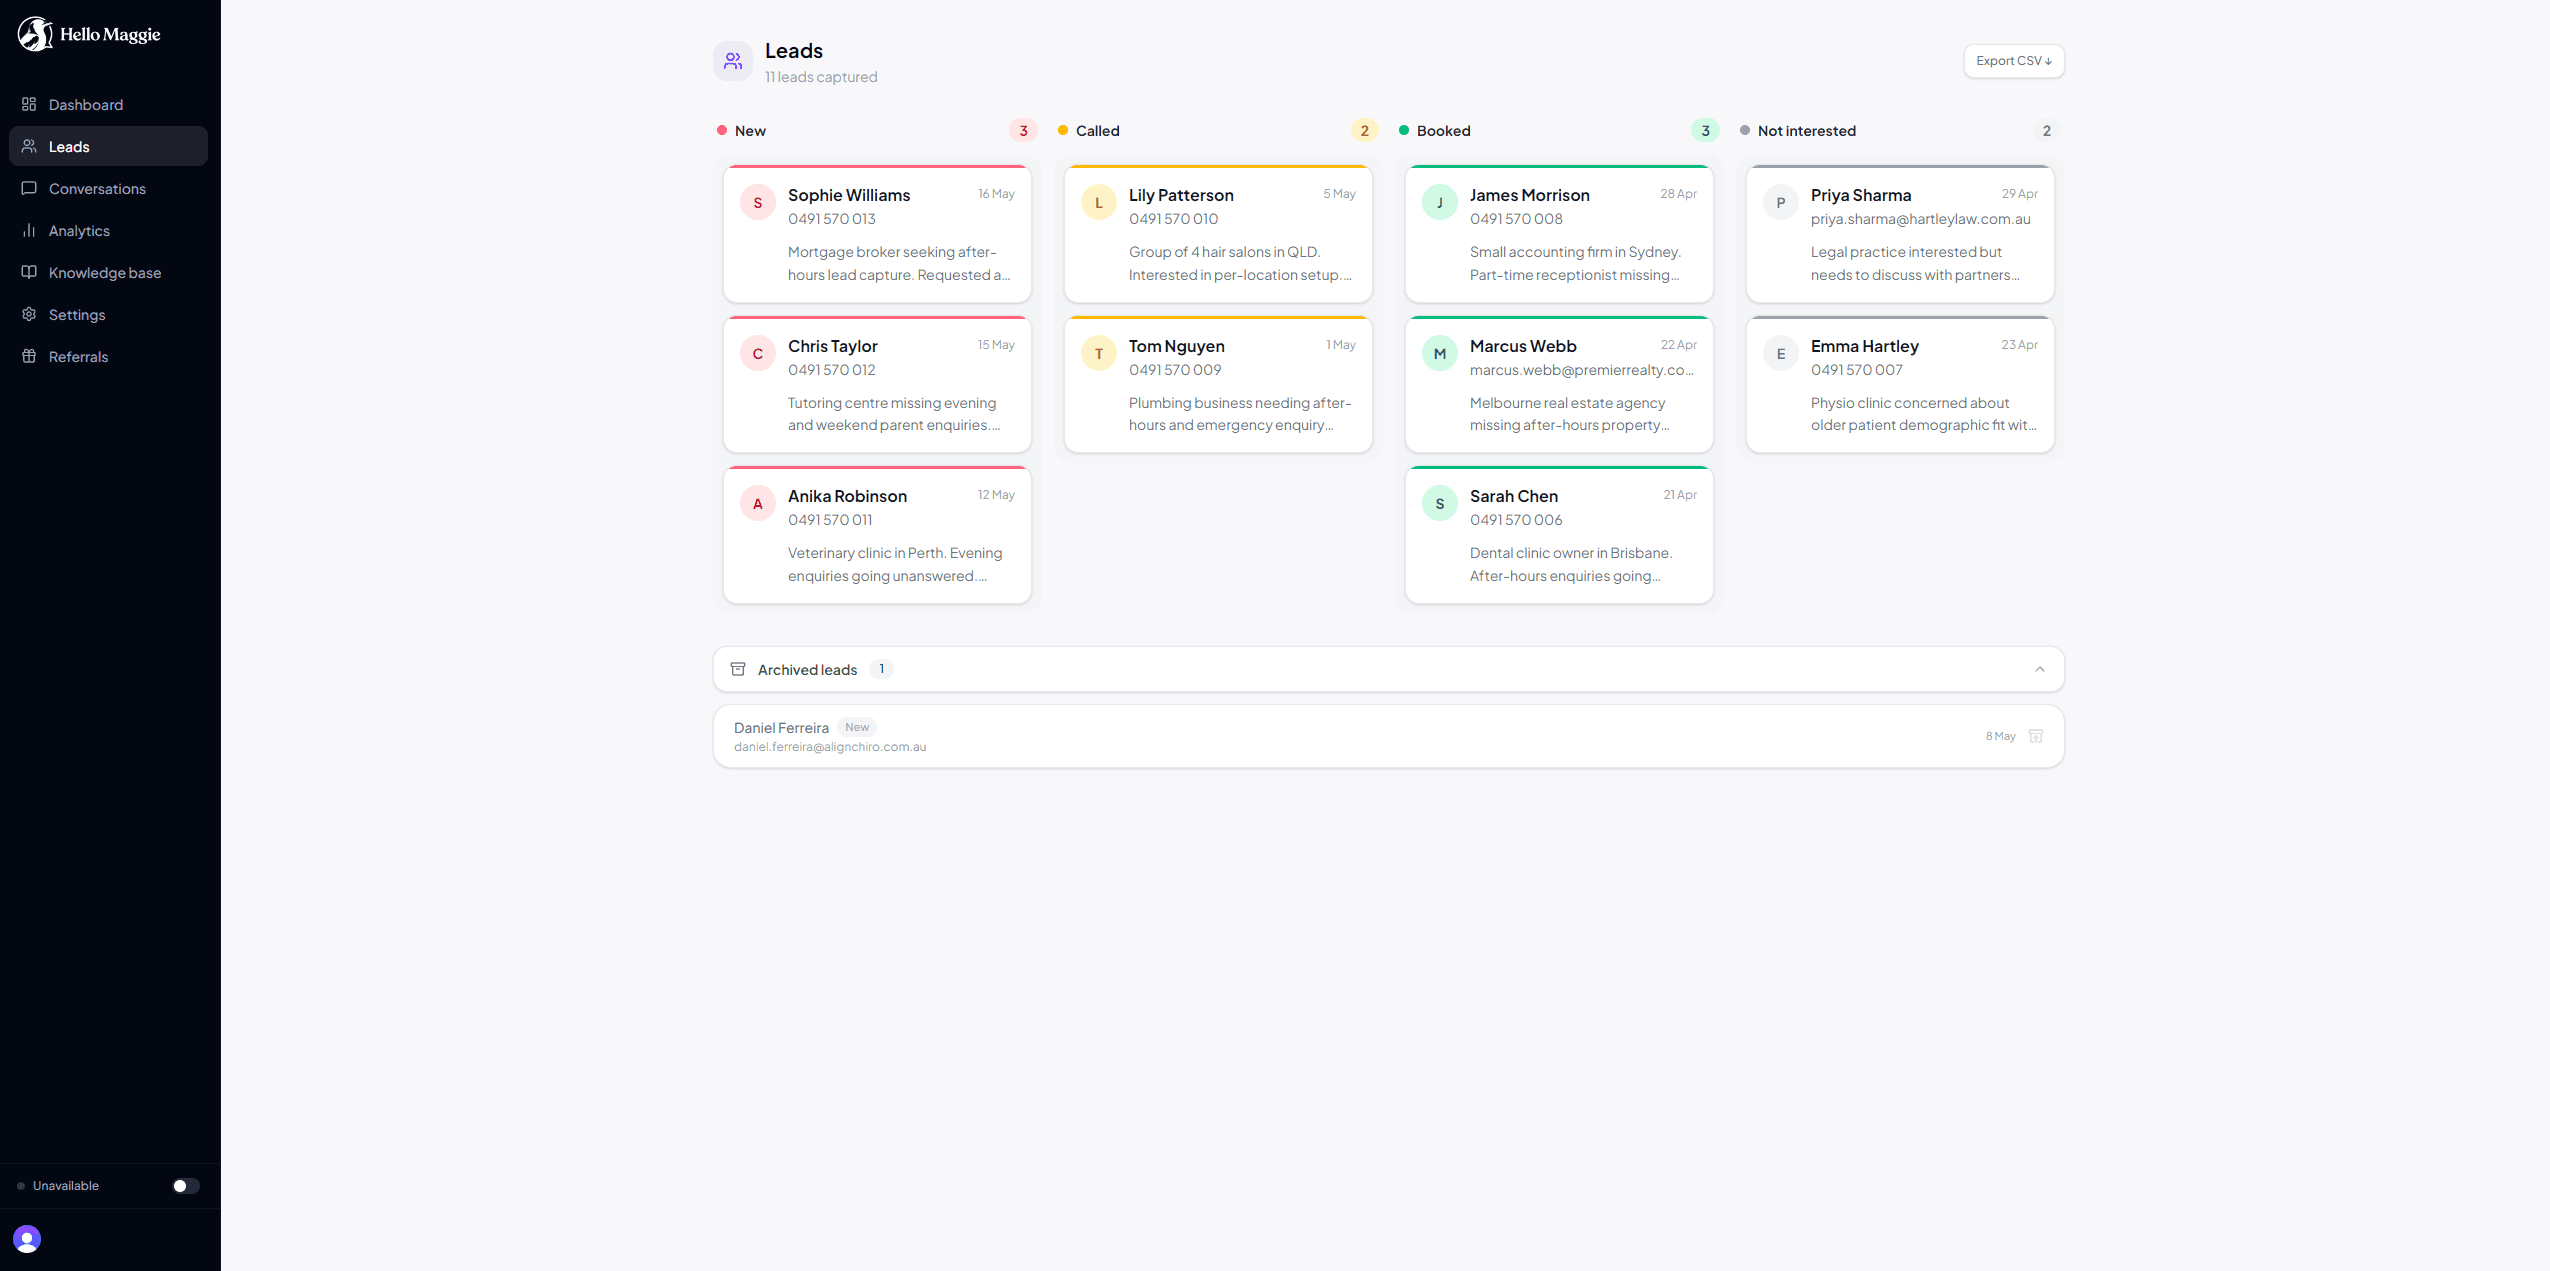Open Tom Nguyen lead card

1218,385
